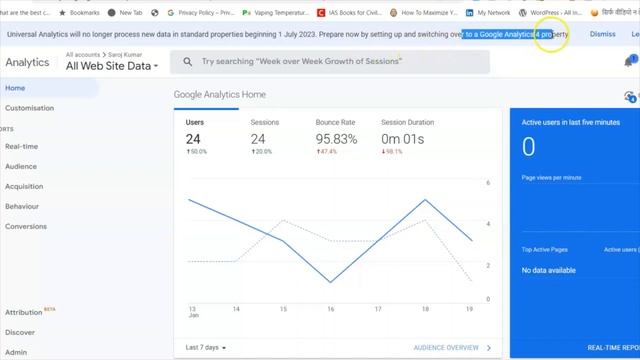The height and width of the screenshot is (360, 640).
Task: Click 'No data available' text
Action: (x=549, y=270)
